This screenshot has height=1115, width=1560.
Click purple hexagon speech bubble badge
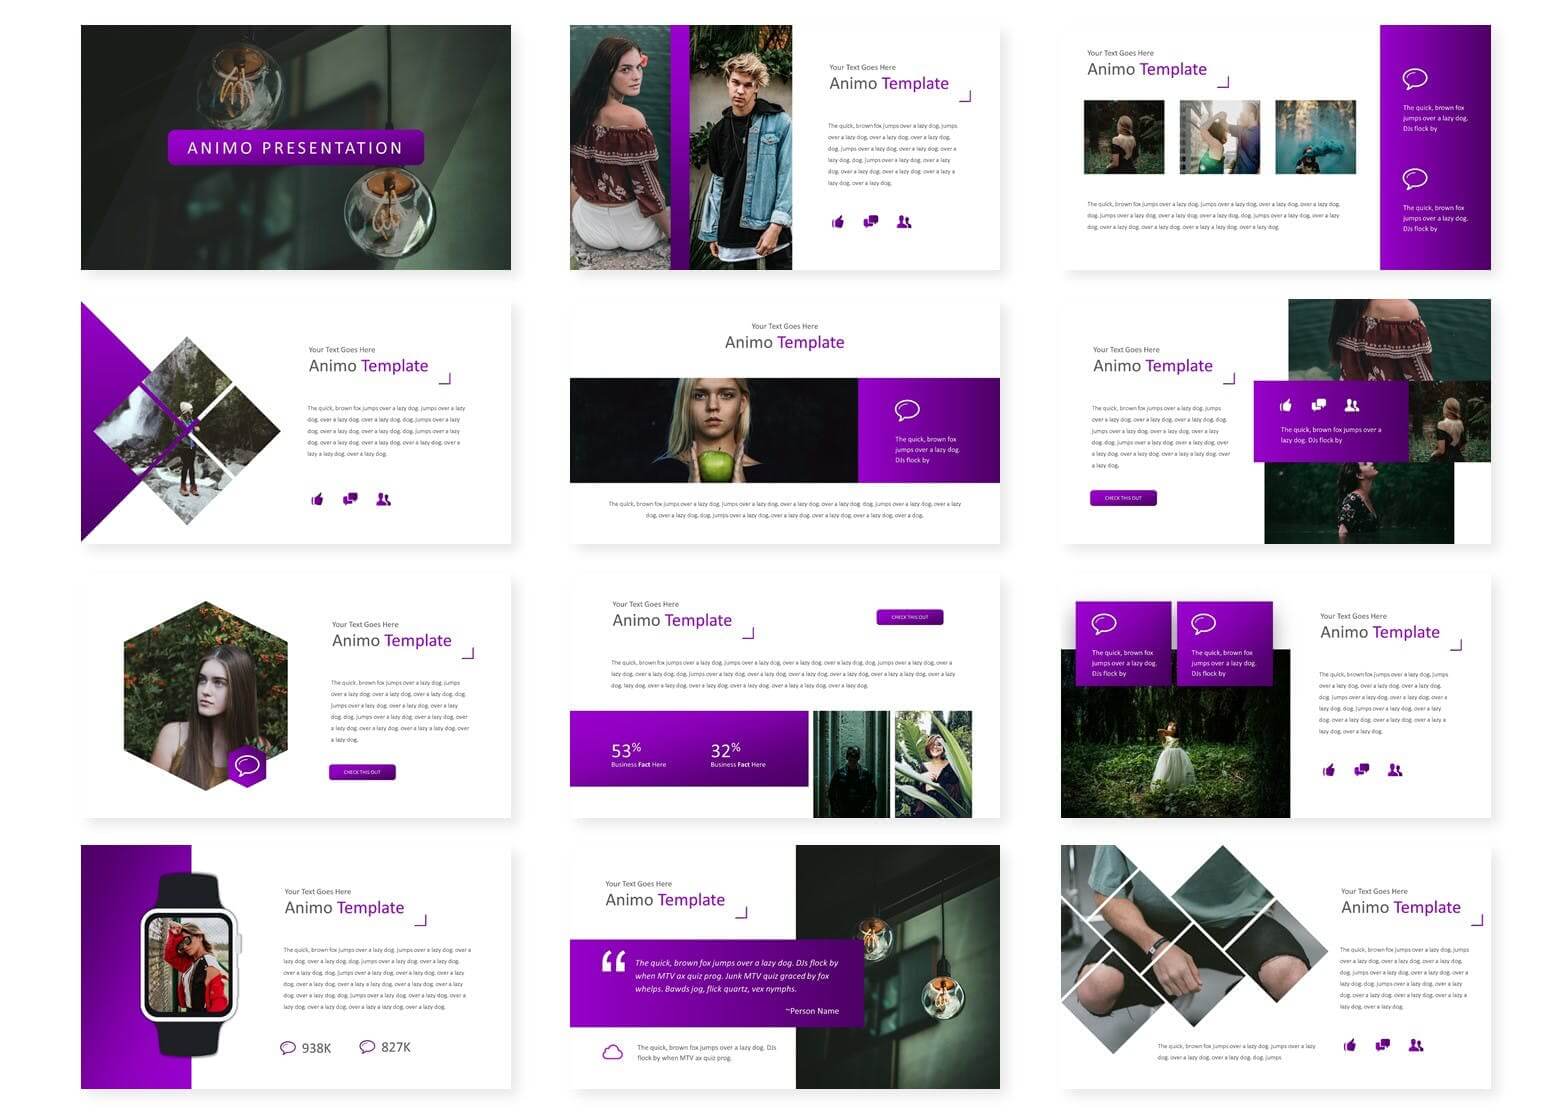(247, 766)
